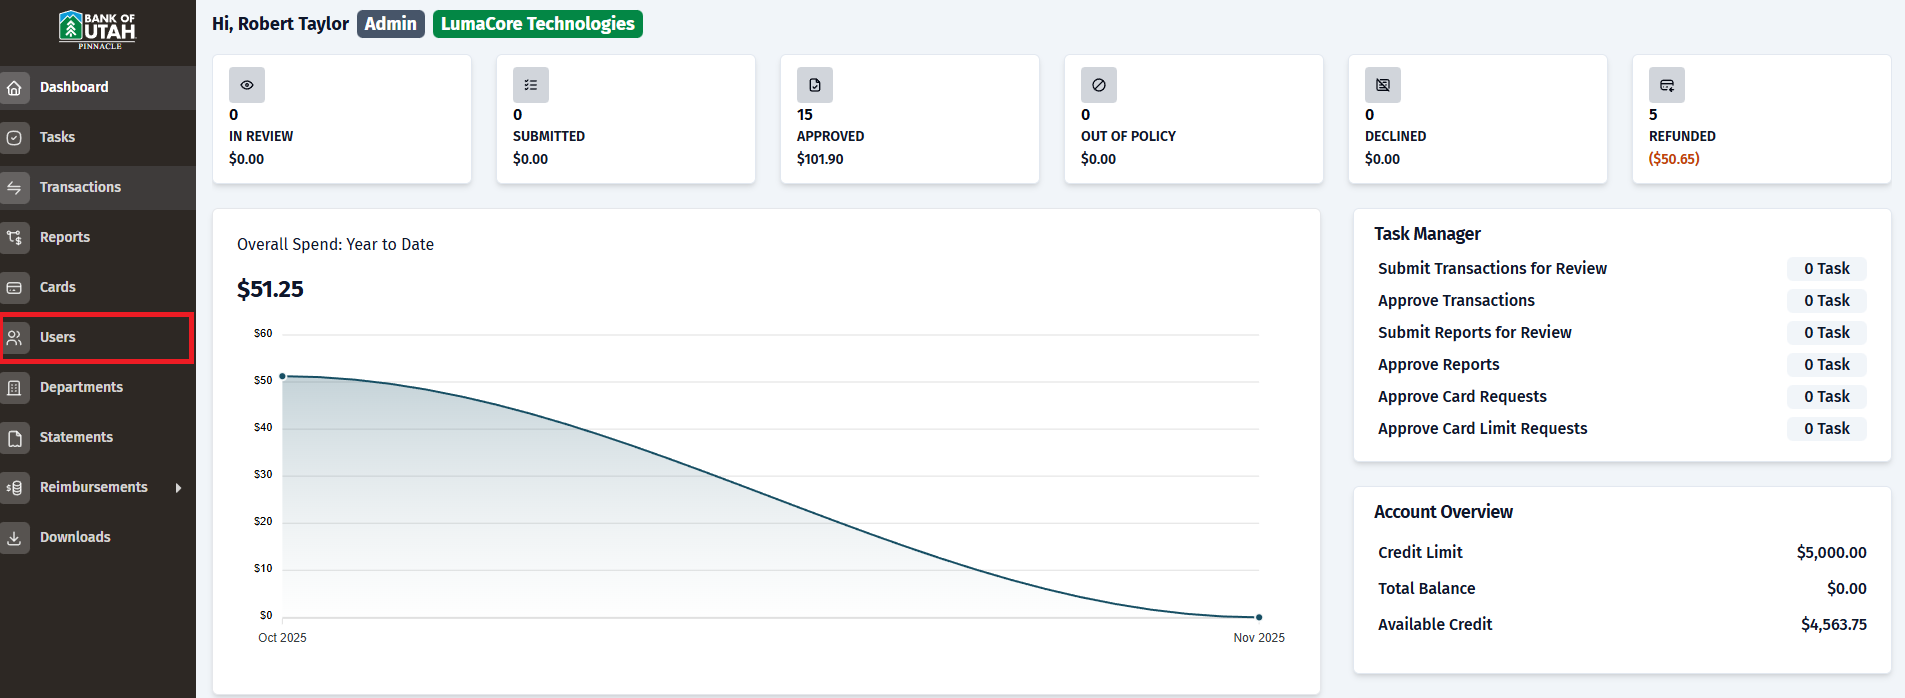Image resolution: width=1905 pixels, height=698 pixels.
Task: Open the Users people icon
Action: (14, 338)
